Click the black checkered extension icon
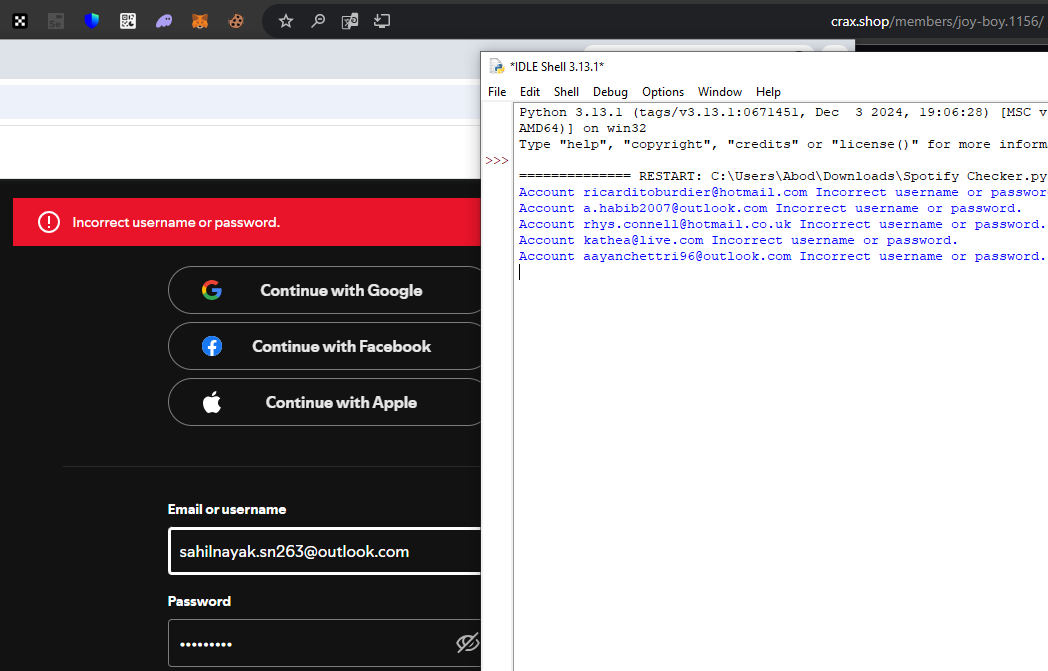The image size is (1048, 671). (20, 20)
